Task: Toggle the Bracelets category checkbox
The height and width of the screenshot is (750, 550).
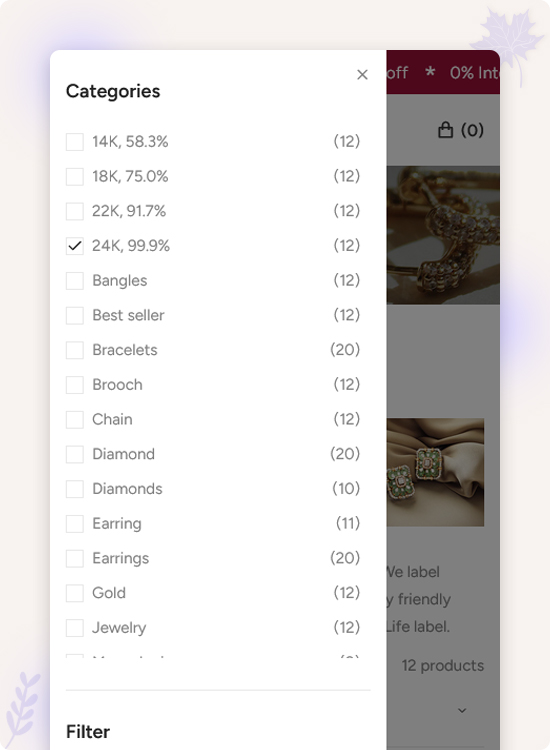Action: [75, 350]
